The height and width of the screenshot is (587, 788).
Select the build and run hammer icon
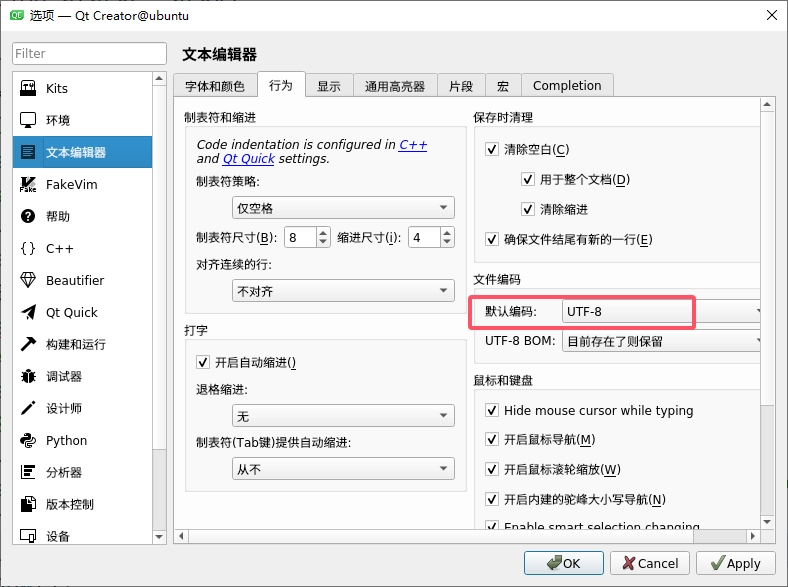tap(28, 345)
